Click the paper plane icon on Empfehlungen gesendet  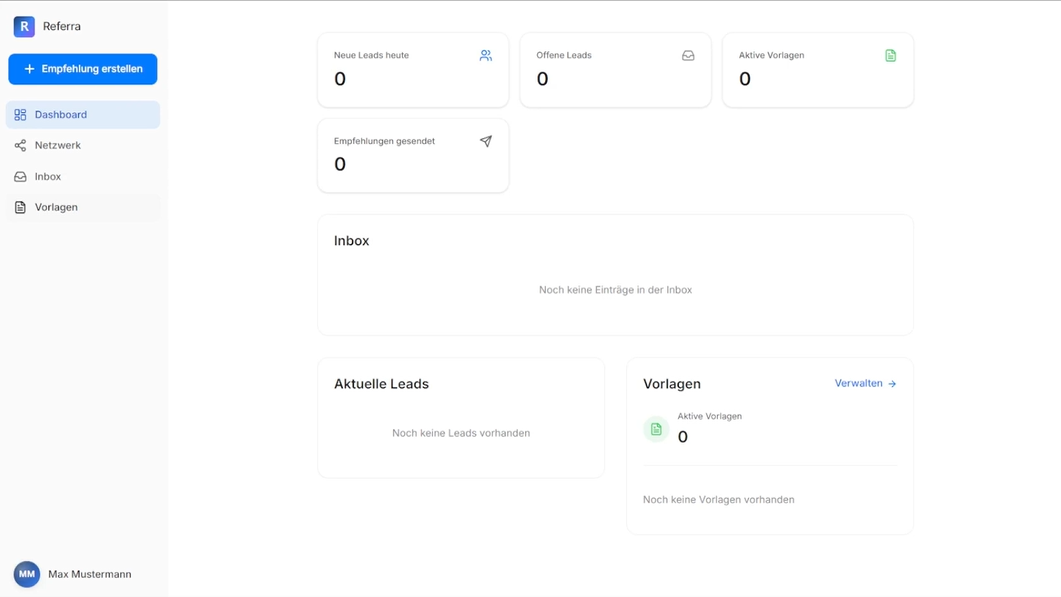[x=486, y=142]
